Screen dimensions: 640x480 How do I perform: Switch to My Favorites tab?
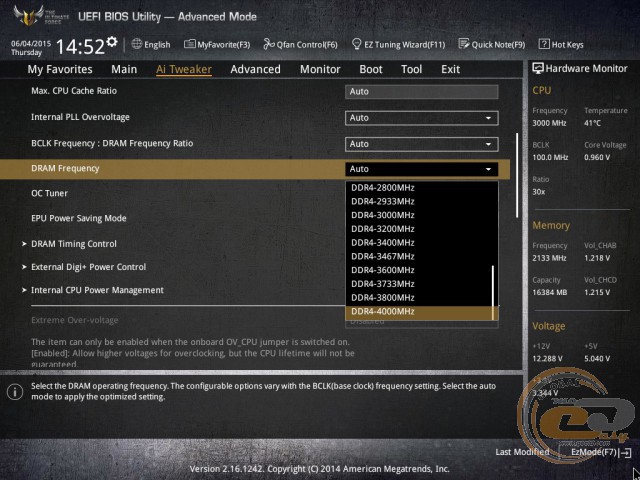(60, 69)
